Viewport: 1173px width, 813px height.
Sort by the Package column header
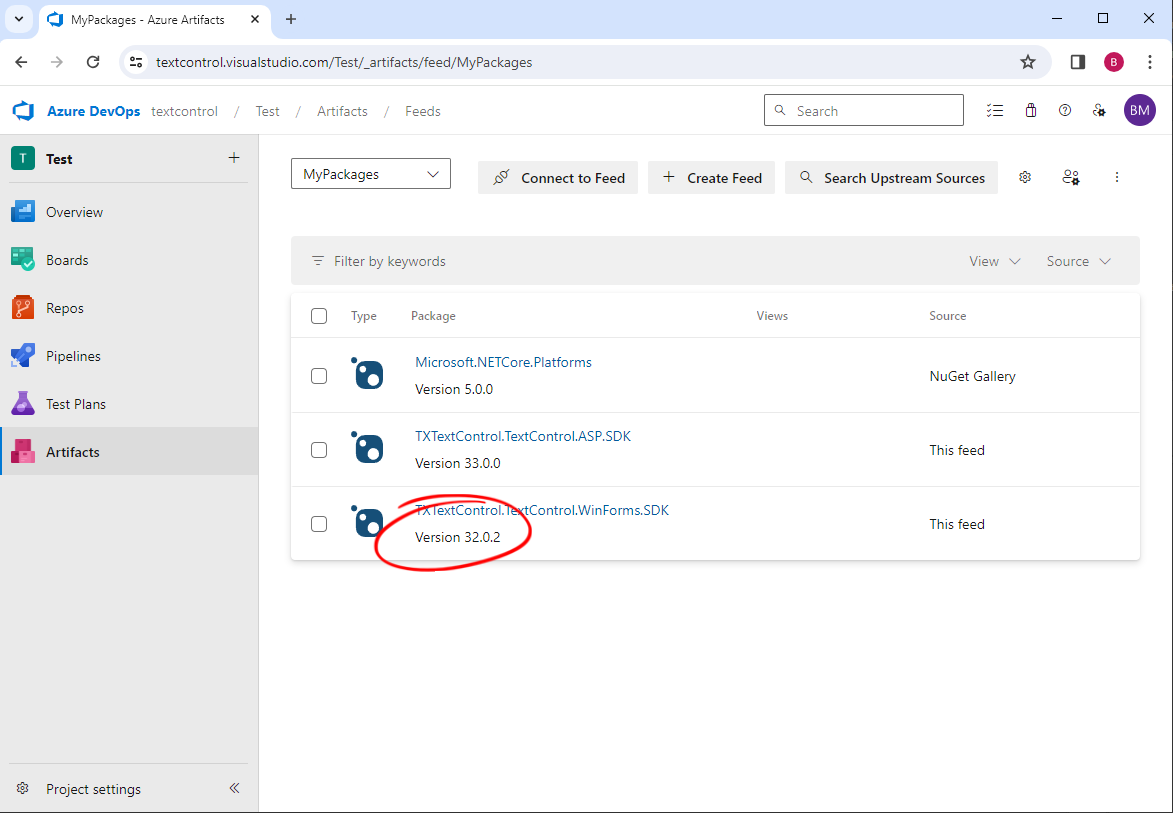click(x=433, y=316)
